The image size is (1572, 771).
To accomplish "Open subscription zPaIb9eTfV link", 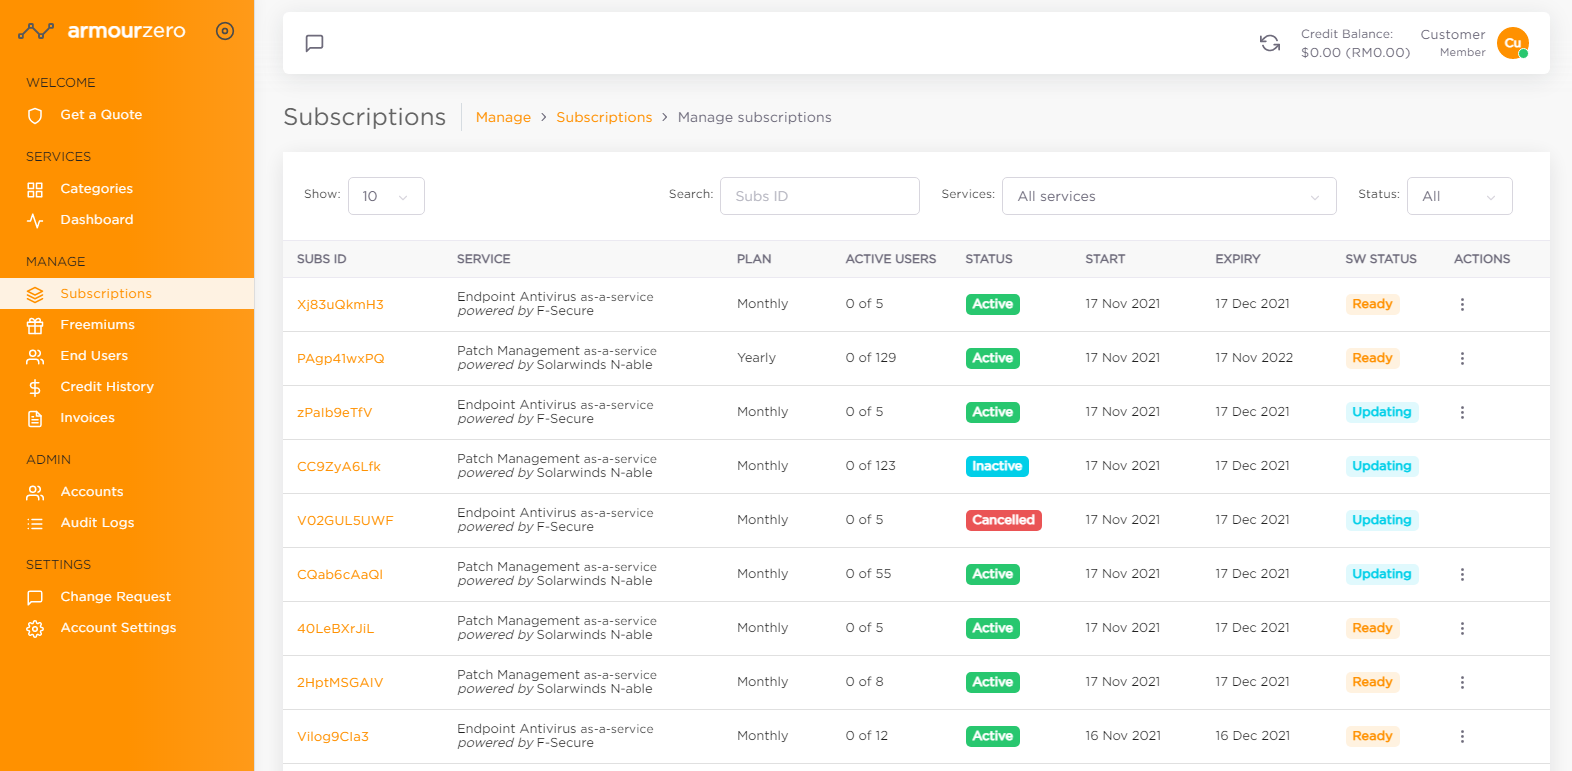I will [334, 413].
